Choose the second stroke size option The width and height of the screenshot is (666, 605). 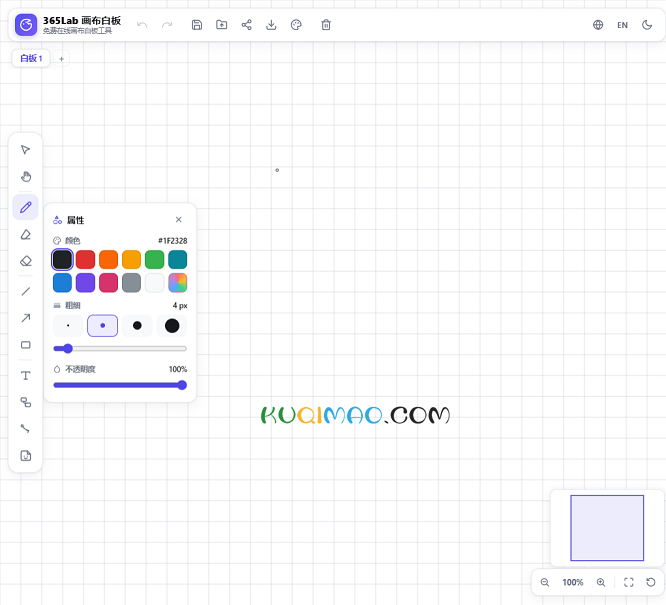tap(102, 326)
